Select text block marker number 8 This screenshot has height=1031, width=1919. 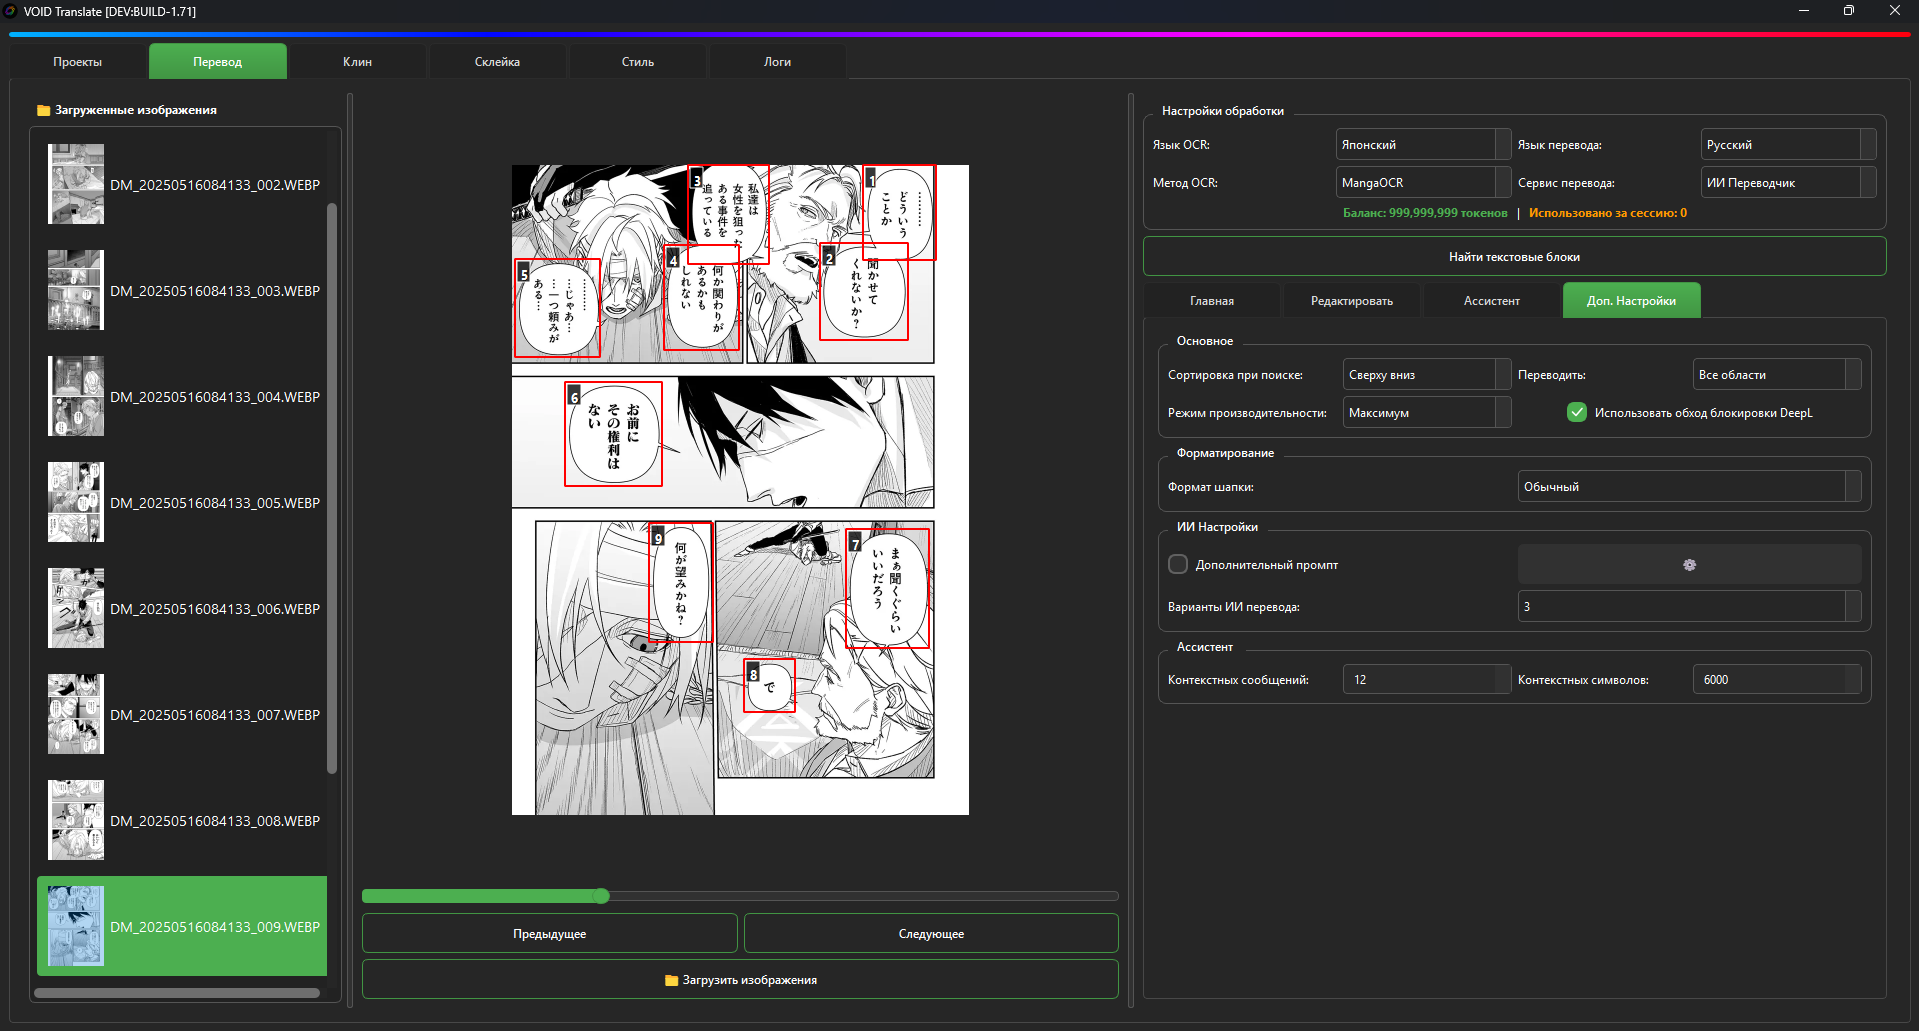753,674
